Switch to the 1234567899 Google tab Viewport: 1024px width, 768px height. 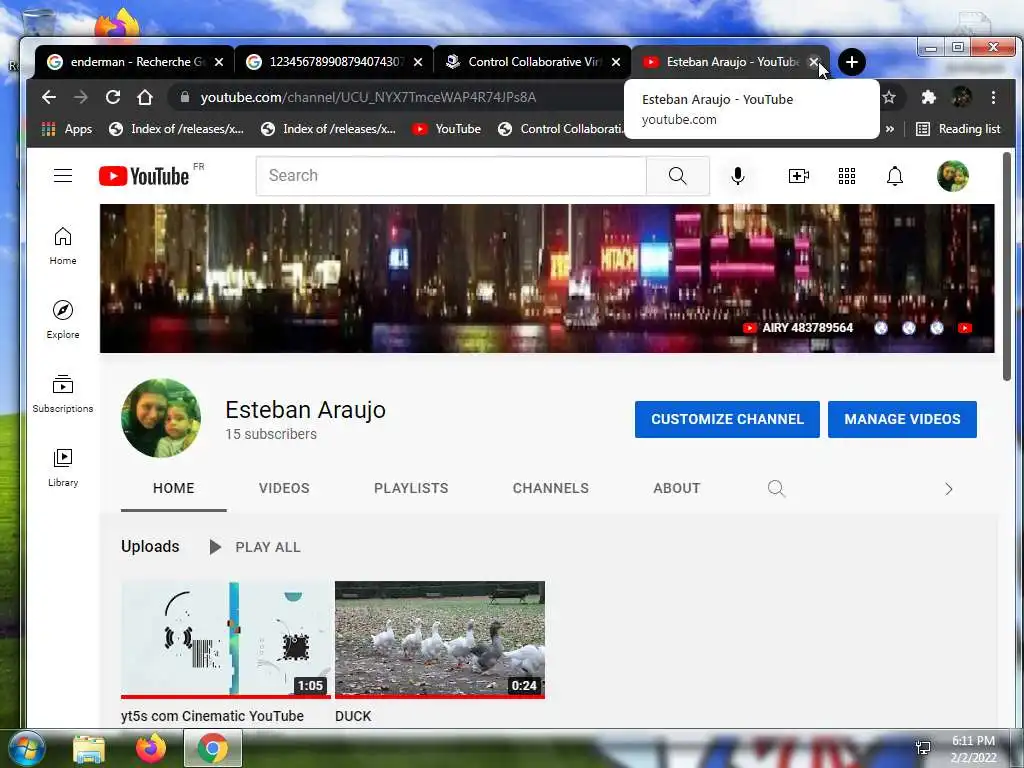click(334, 62)
